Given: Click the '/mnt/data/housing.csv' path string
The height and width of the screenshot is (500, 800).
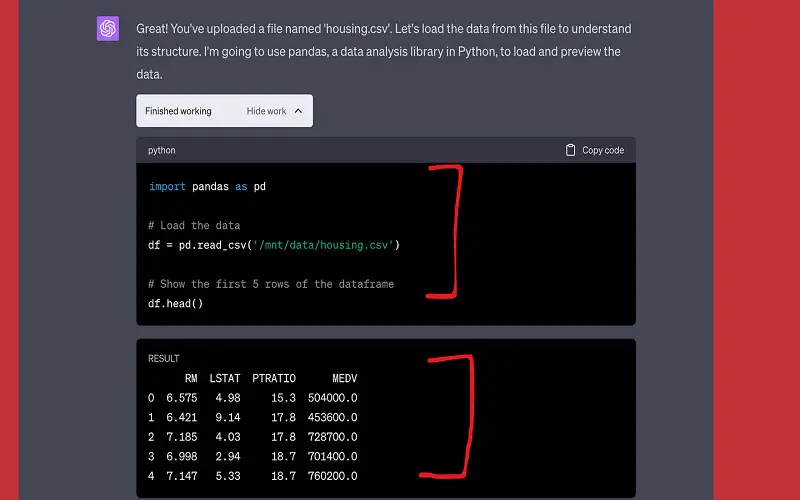Looking at the screenshot, I should pyautogui.click(x=323, y=245).
